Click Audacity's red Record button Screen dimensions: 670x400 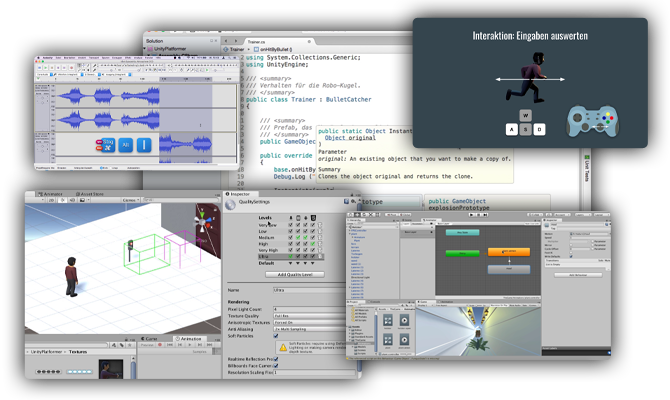pos(71,68)
